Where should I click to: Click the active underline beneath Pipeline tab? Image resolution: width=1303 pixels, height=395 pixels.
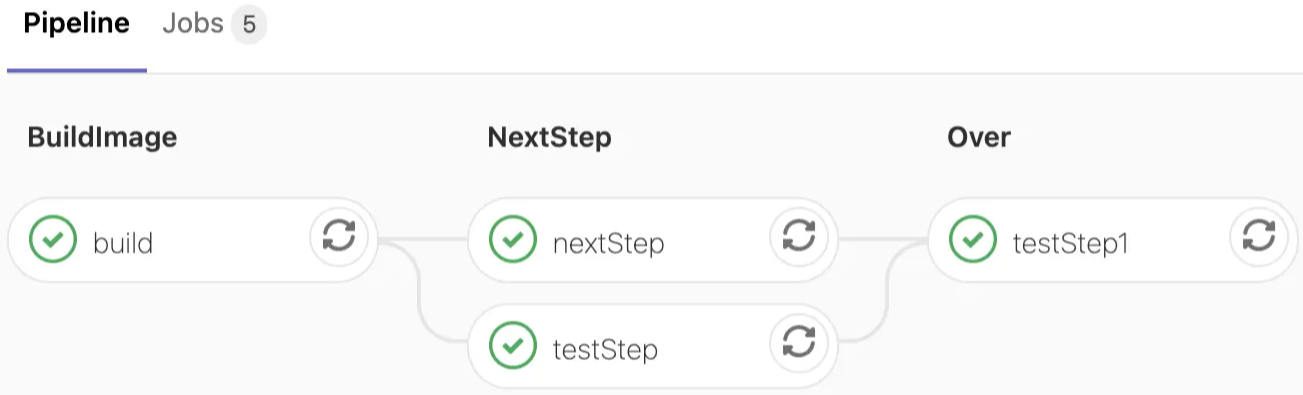tap(77, 71)
